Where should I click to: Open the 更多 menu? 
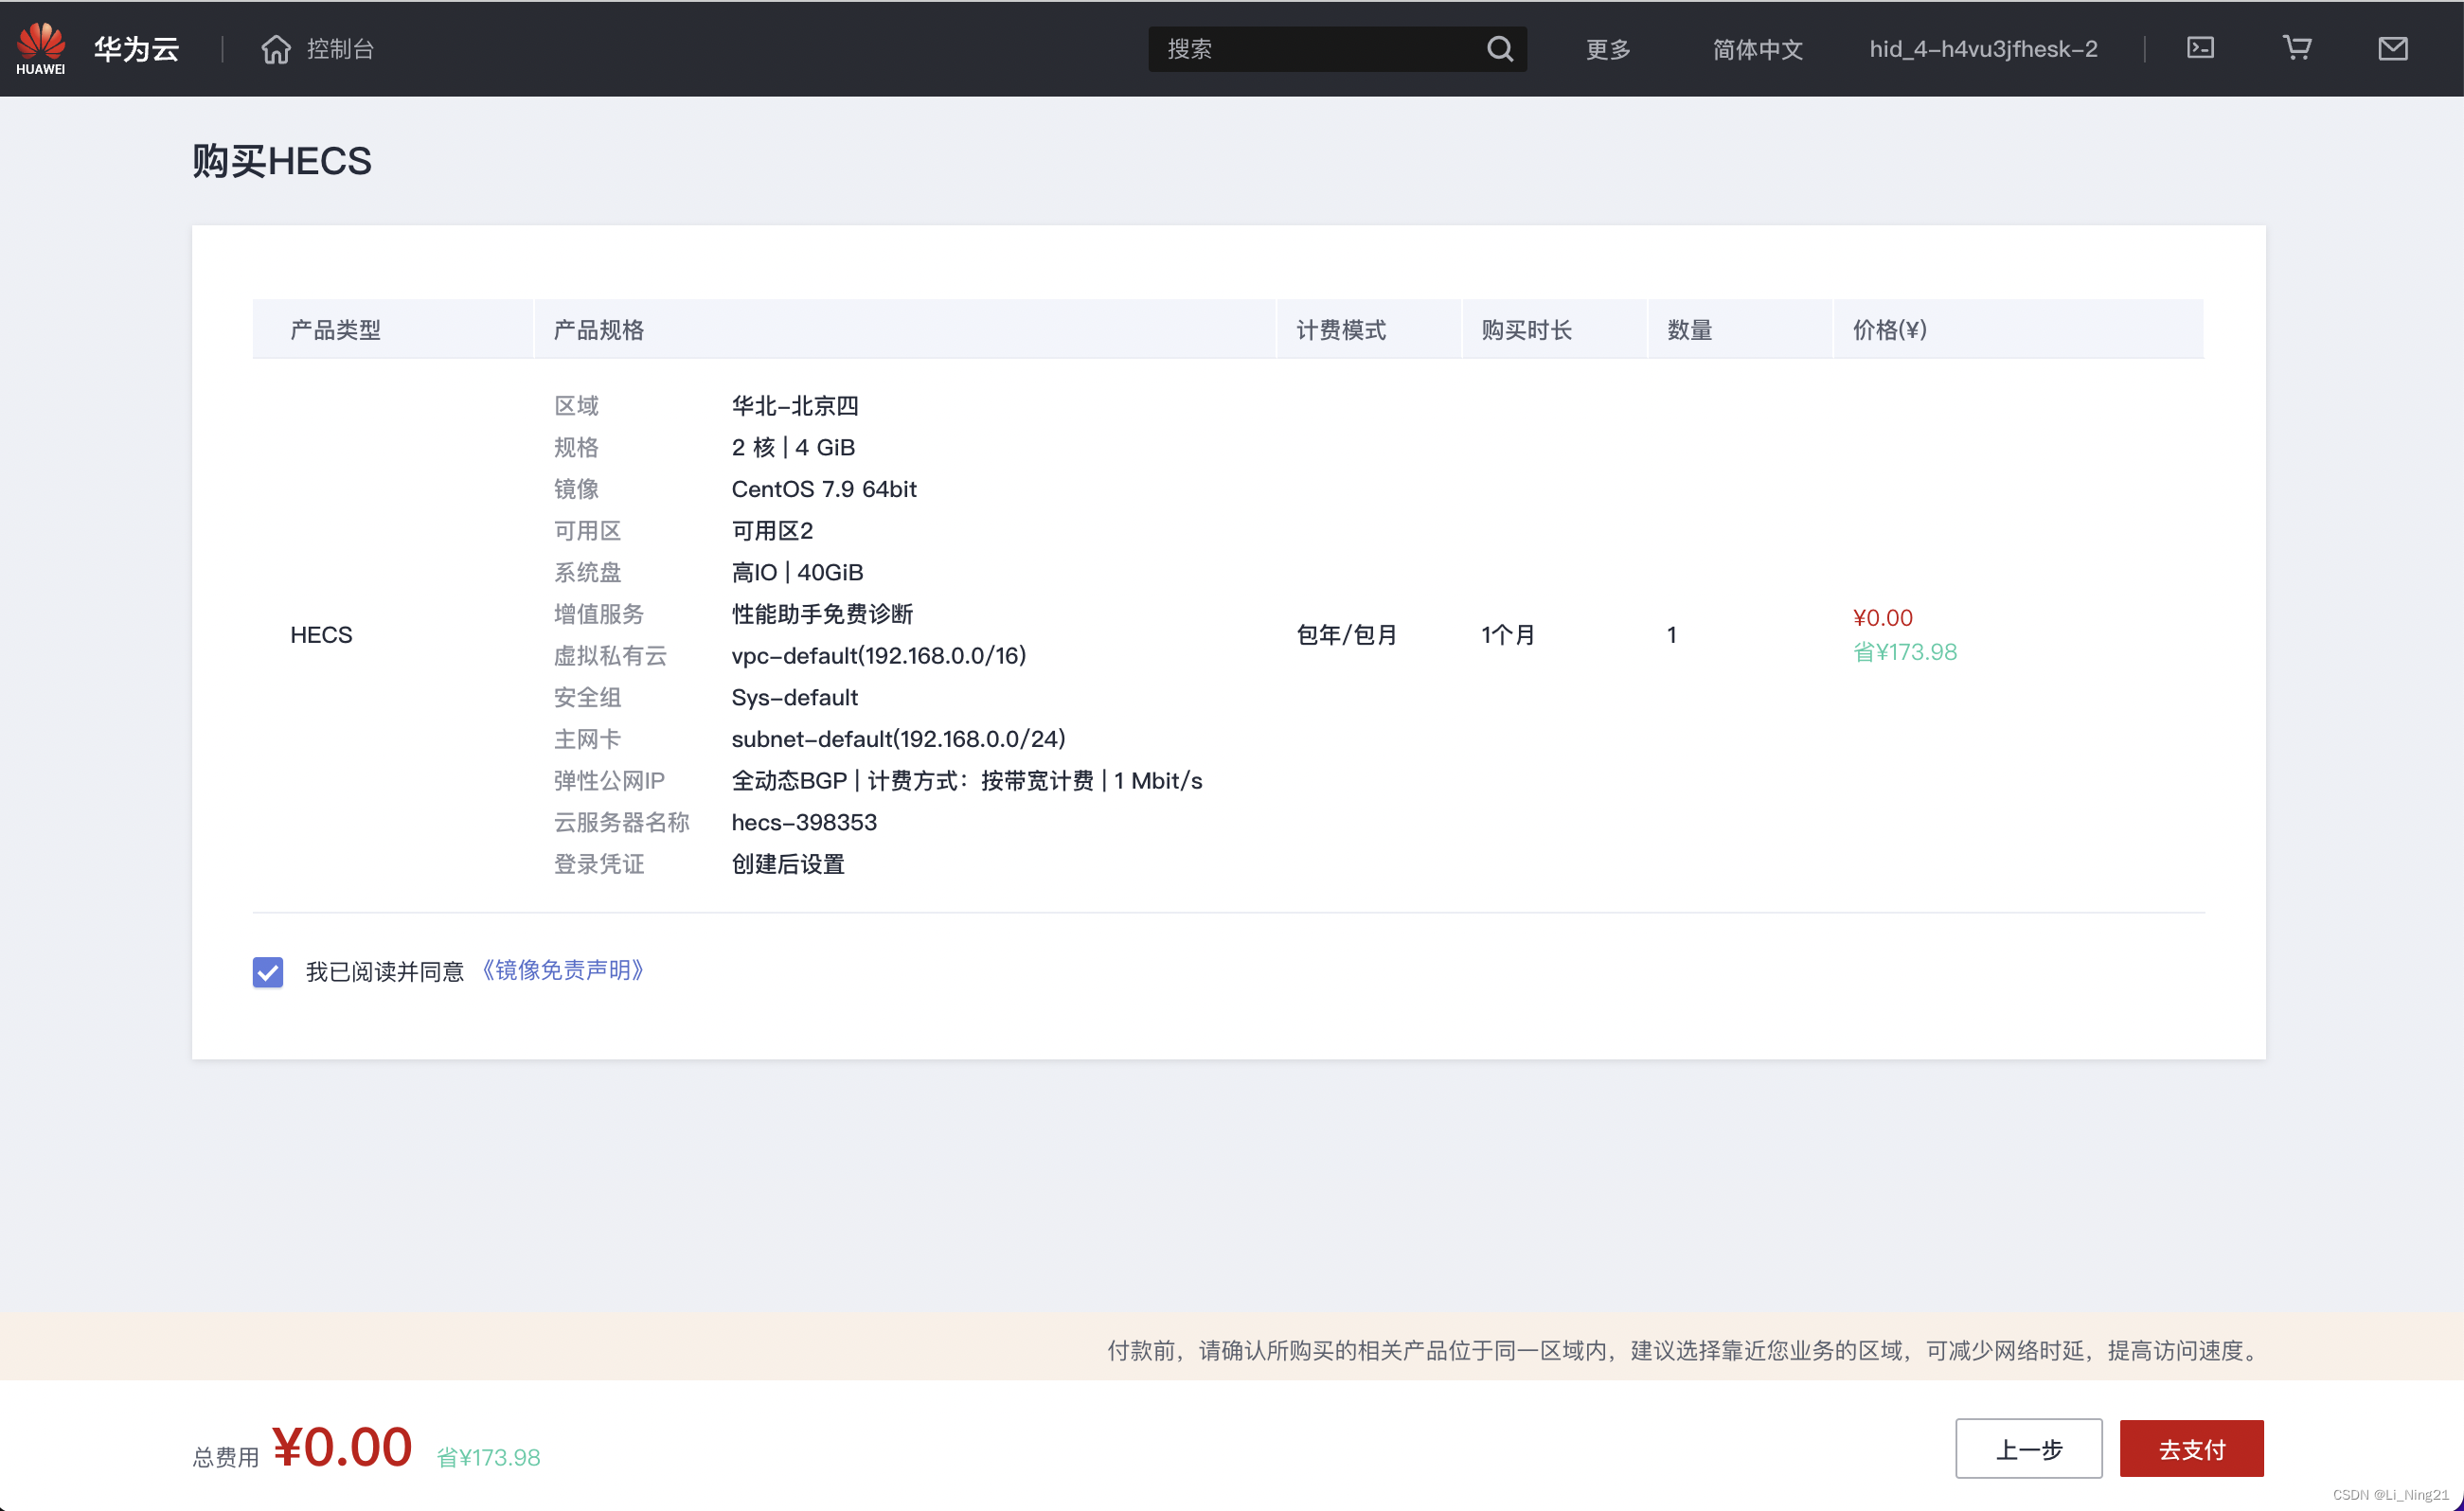(1607, 49)
